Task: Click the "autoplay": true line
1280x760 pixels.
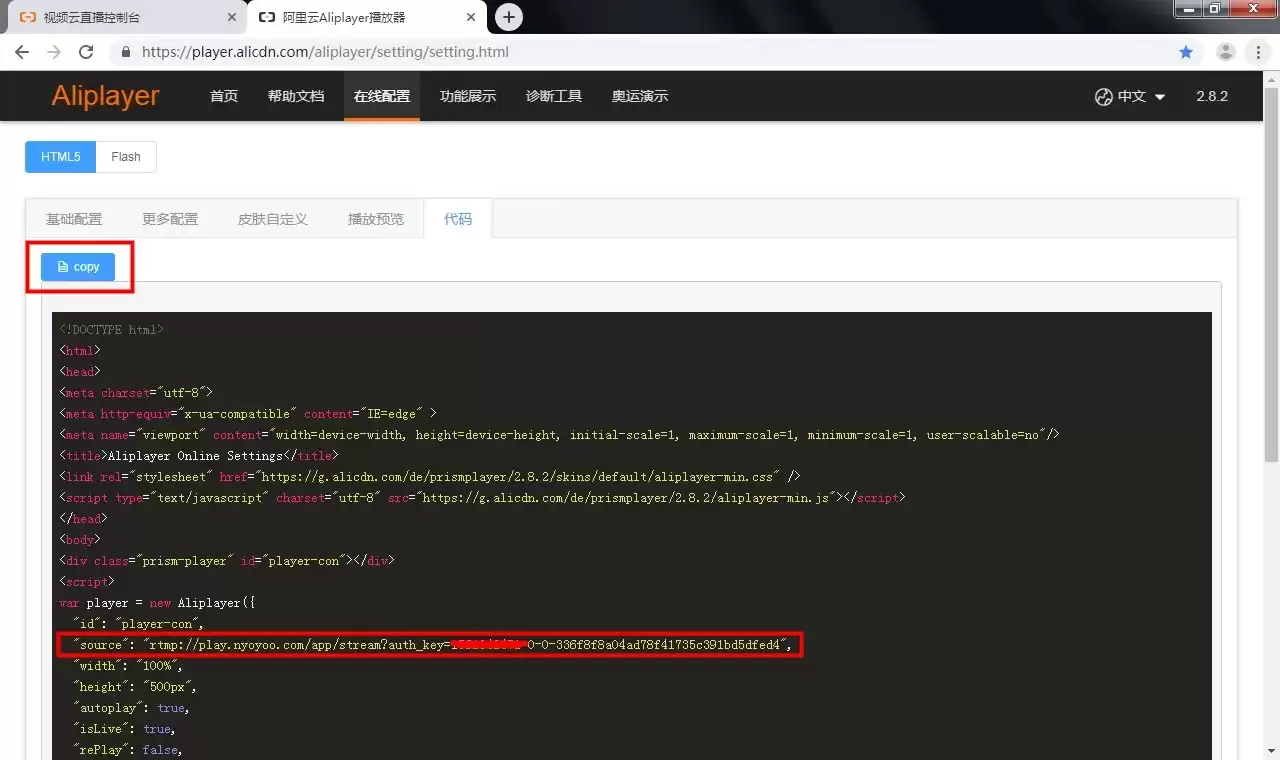Action: point(130,708)
